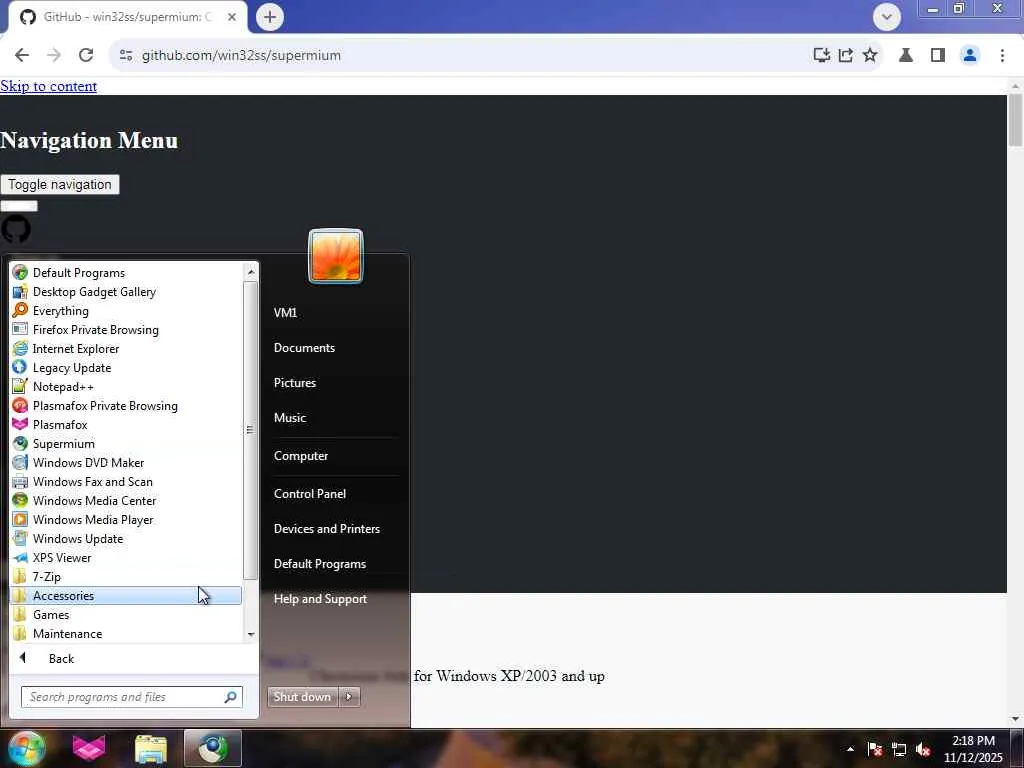Start Firefox Private Browsing
Image resolution: width=1024 pixels, height=768 pixels.
pyautogui.click(x=126, y=330)
